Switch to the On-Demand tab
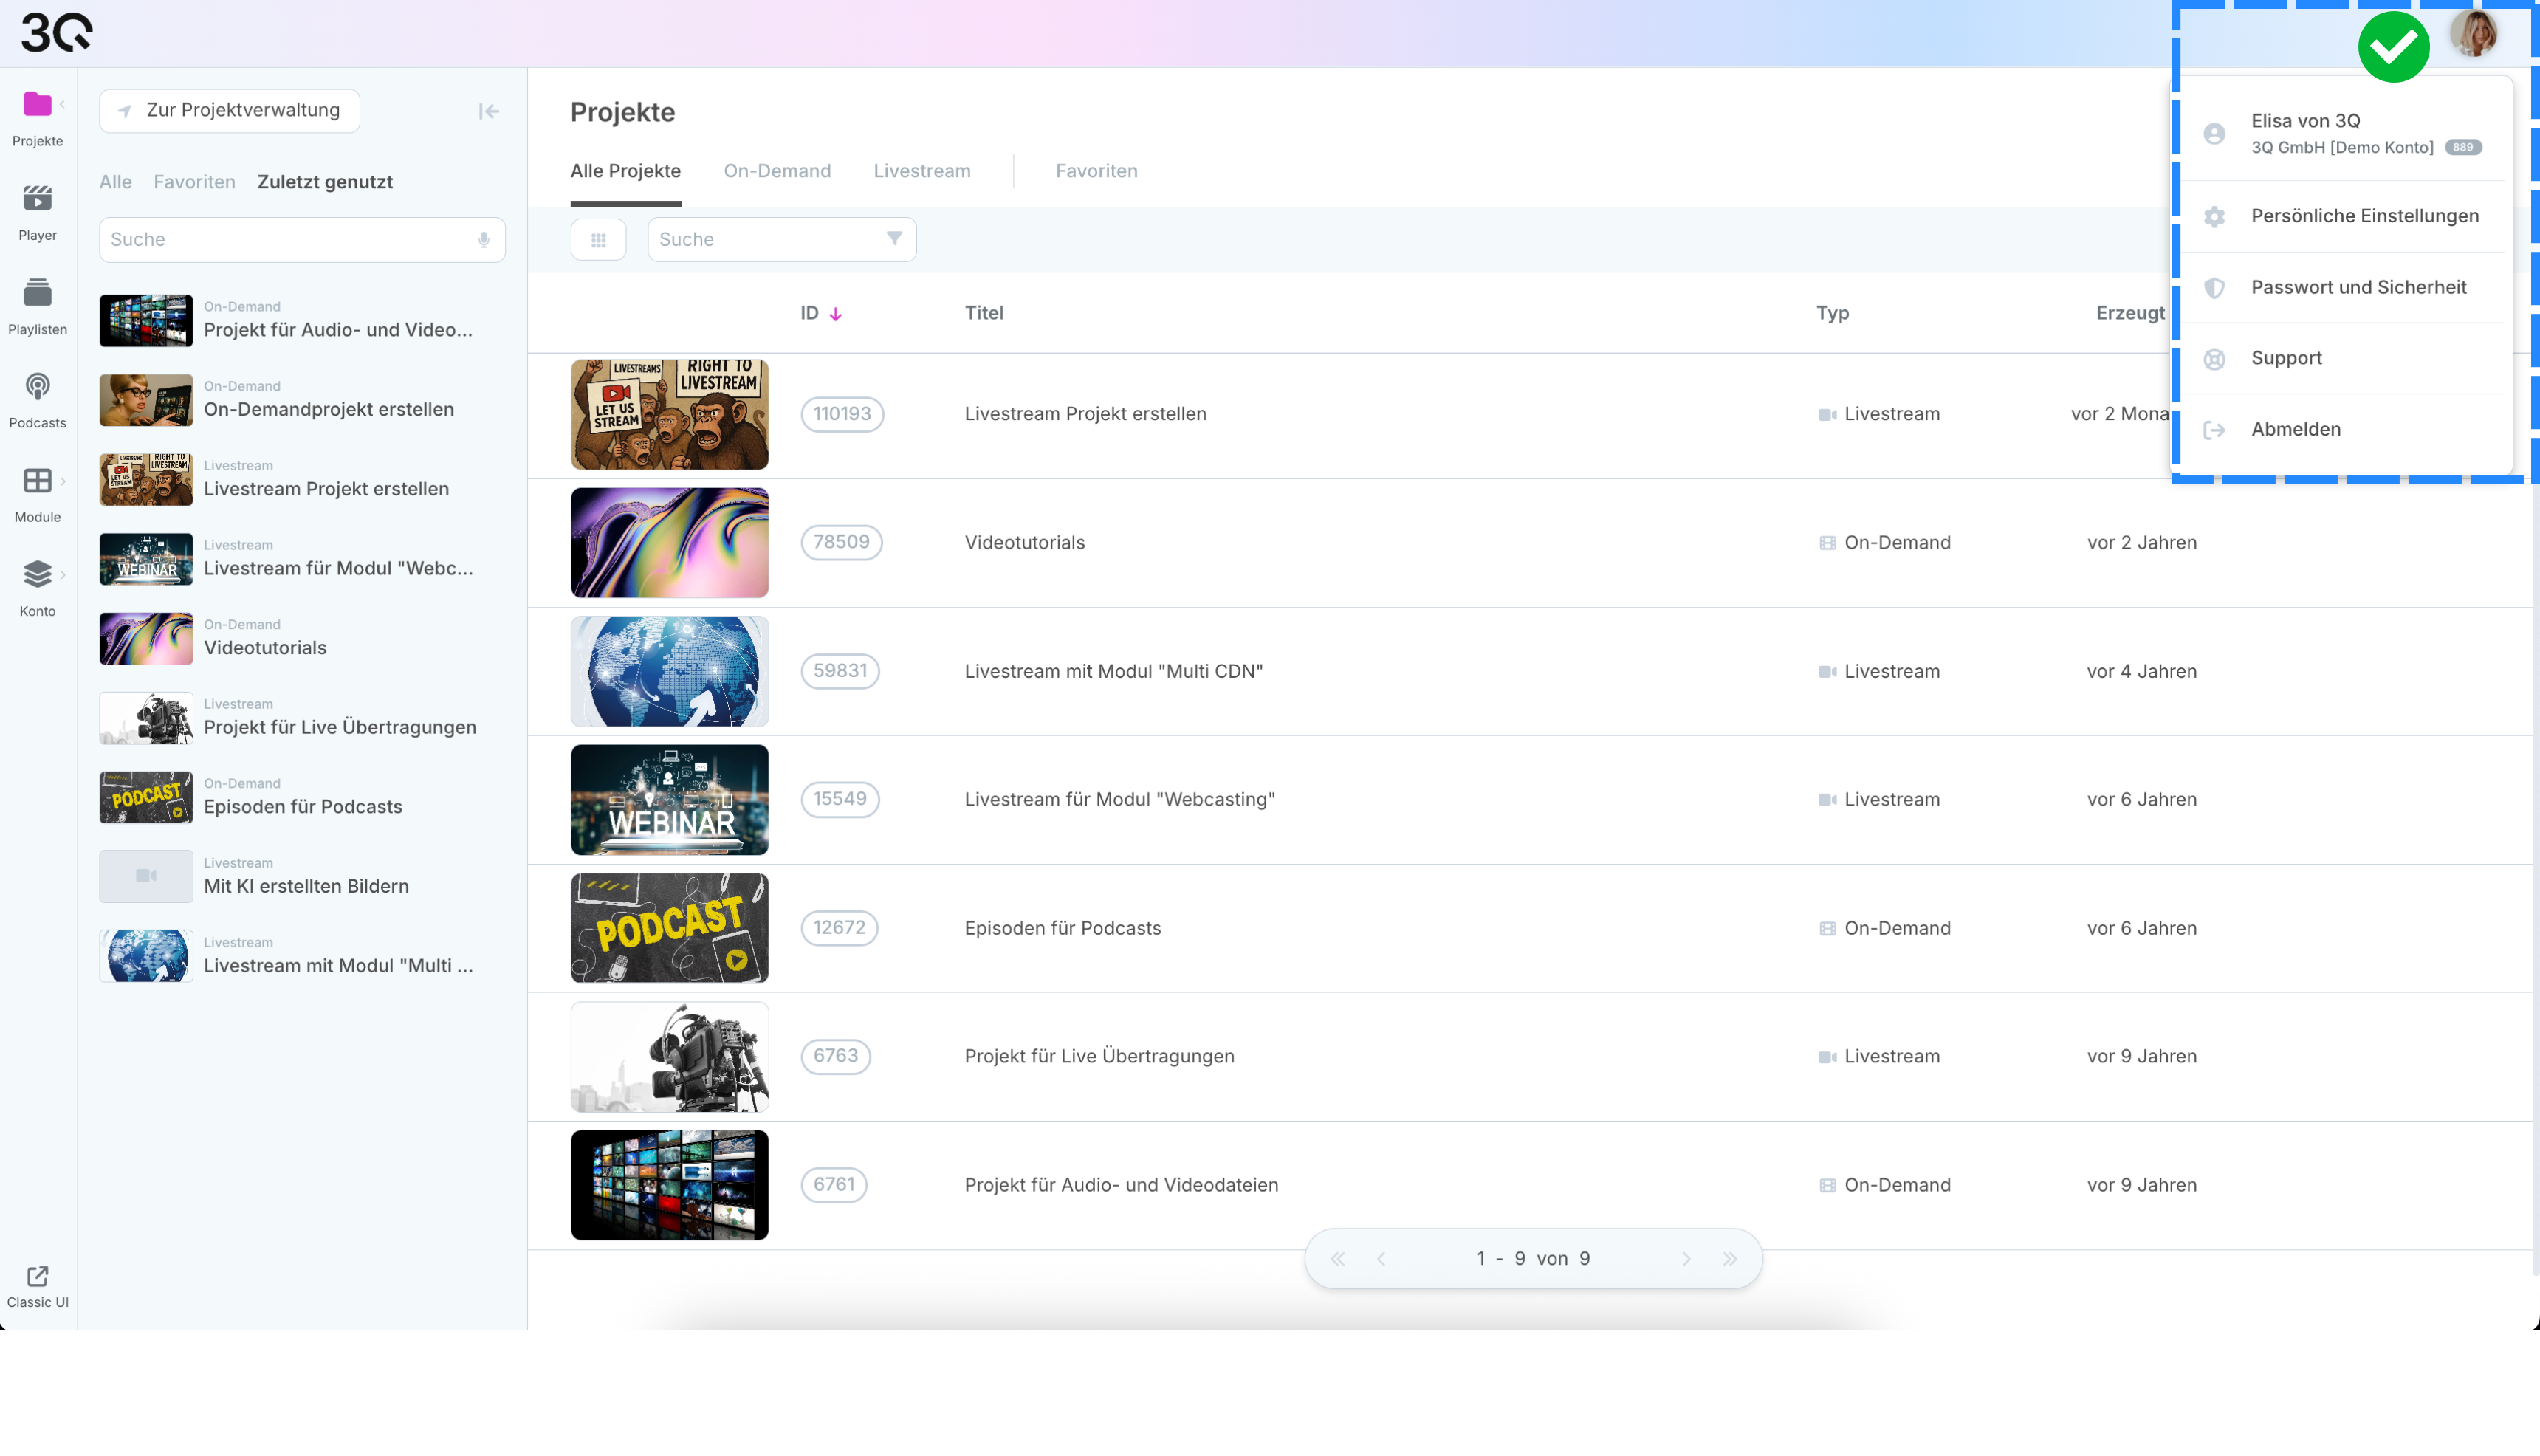2540x1456 pixels. tap(776, 171)
